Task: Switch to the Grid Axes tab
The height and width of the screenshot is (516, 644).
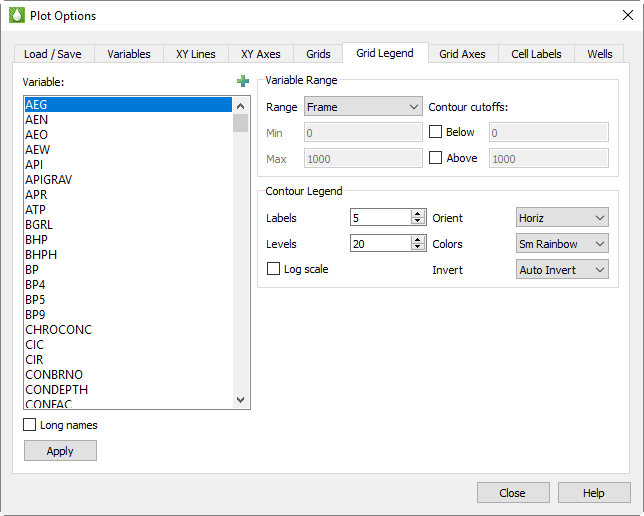Action: 462,54
